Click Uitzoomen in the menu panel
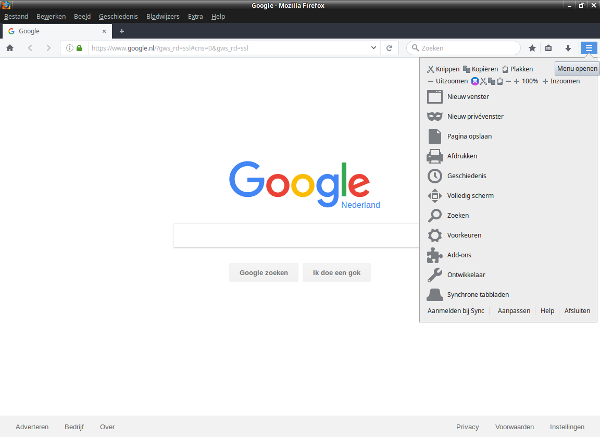Screen dimensions: 600x437 tap(448, 81)
